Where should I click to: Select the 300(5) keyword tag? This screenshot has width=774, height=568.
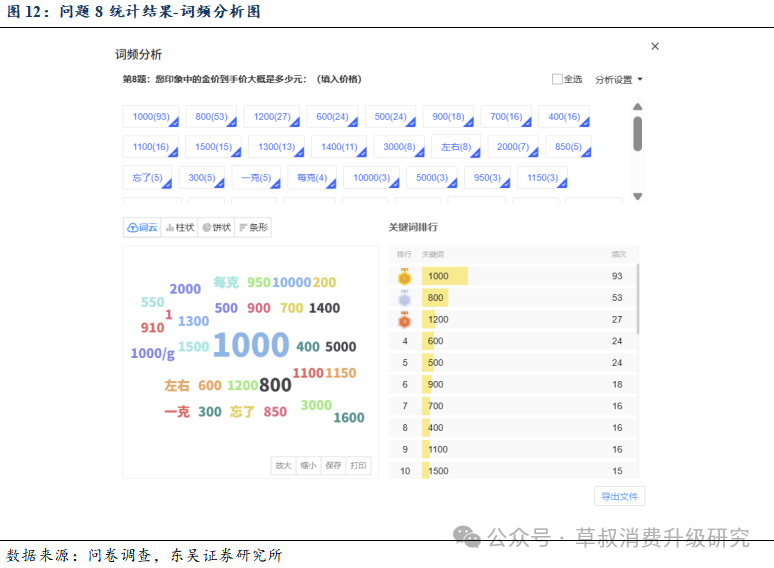[201, 178]
